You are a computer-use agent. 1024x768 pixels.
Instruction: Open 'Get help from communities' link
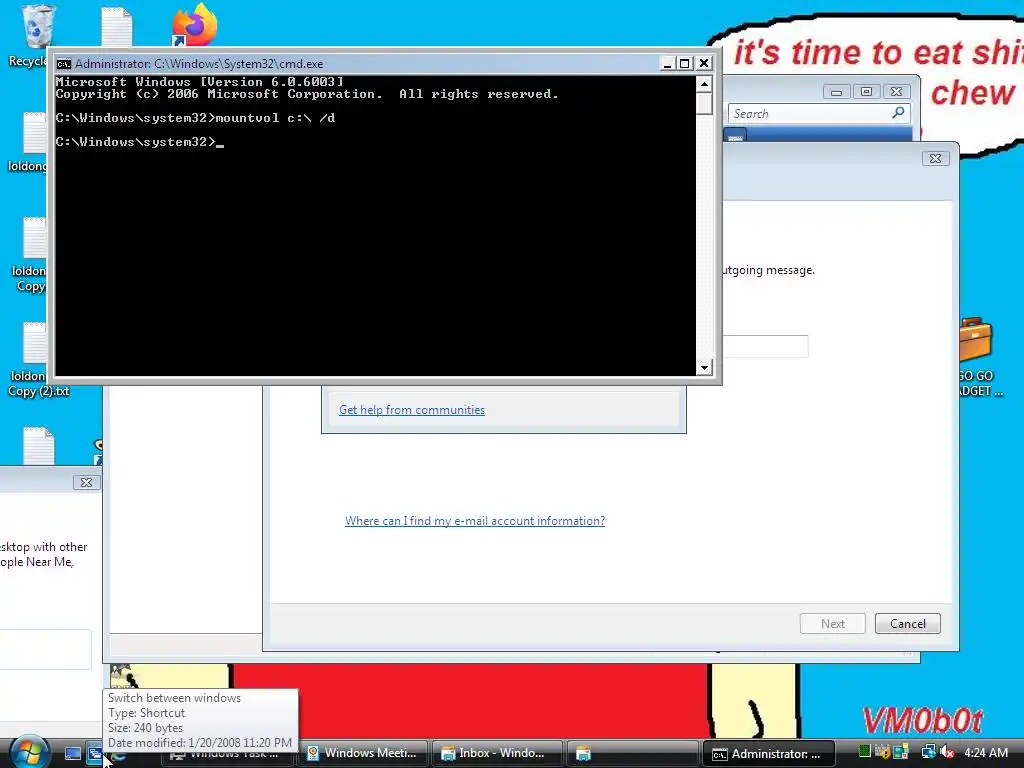pos(412,410)
